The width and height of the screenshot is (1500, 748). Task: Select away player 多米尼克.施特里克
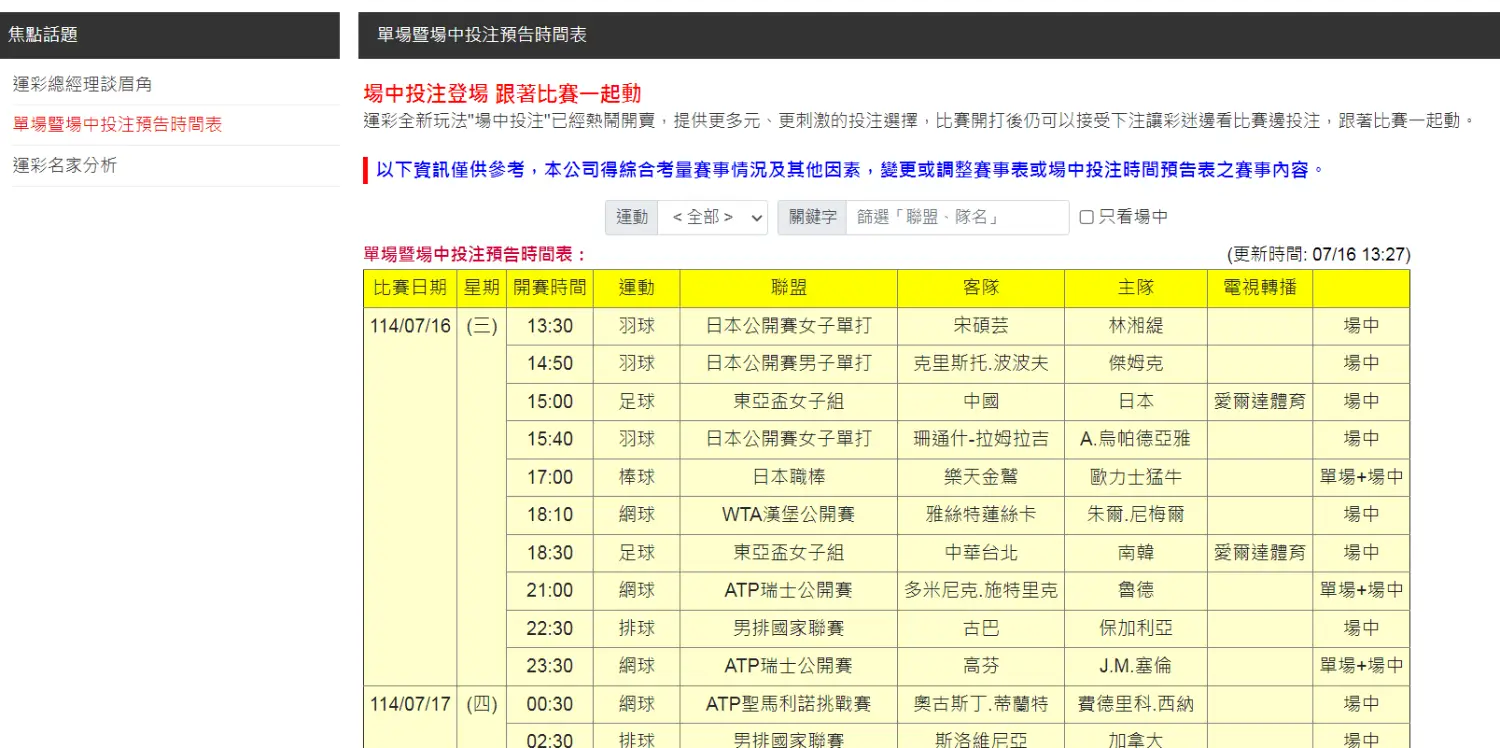[x=981, y=590]
